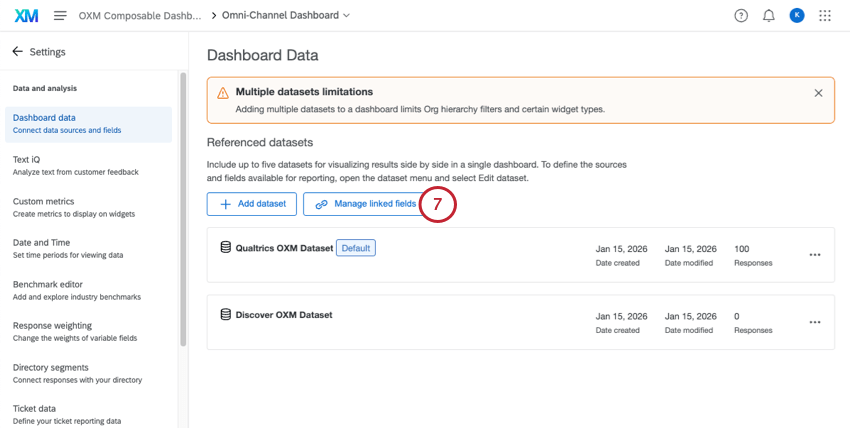Open the user account avatar
The height and width of the screenshot is (428, 850).
pos(797,16)
